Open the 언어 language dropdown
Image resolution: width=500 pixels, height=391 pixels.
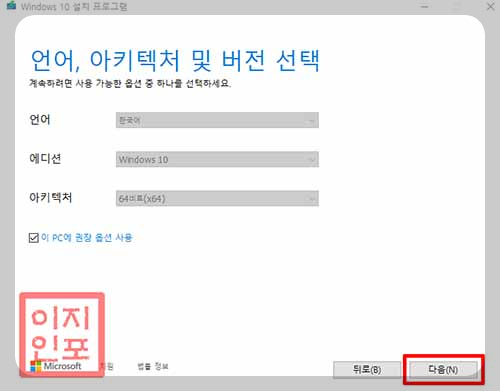coord(217,120)
